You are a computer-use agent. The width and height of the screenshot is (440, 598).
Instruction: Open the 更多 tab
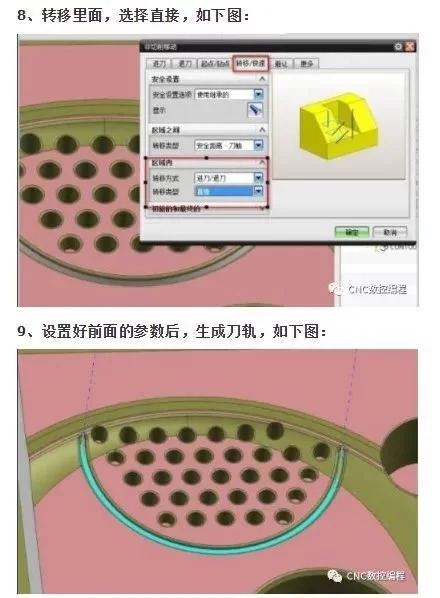coord(306,64)
